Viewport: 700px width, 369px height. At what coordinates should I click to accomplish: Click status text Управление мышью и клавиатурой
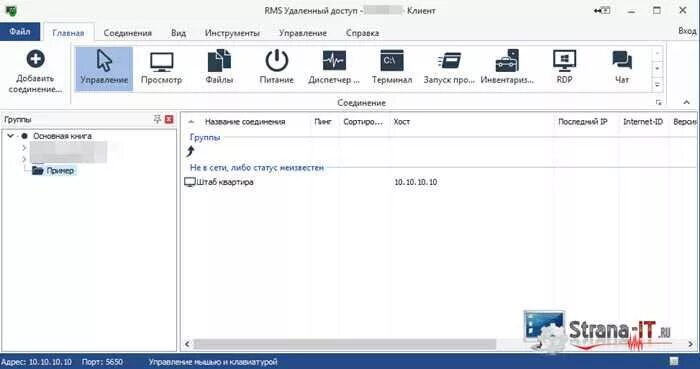tap(213, 361)
